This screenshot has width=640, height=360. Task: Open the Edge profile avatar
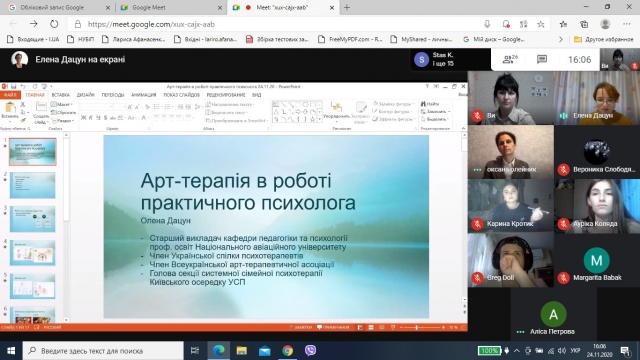point(605,24)
